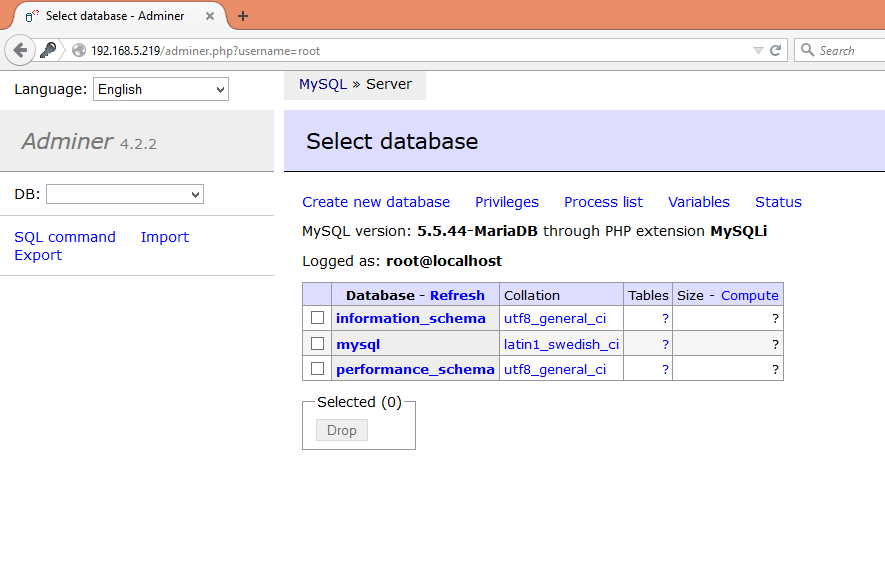Screen dimensions: 885x585
Task: Click Create new database
Action: click(x=376, y=202)
